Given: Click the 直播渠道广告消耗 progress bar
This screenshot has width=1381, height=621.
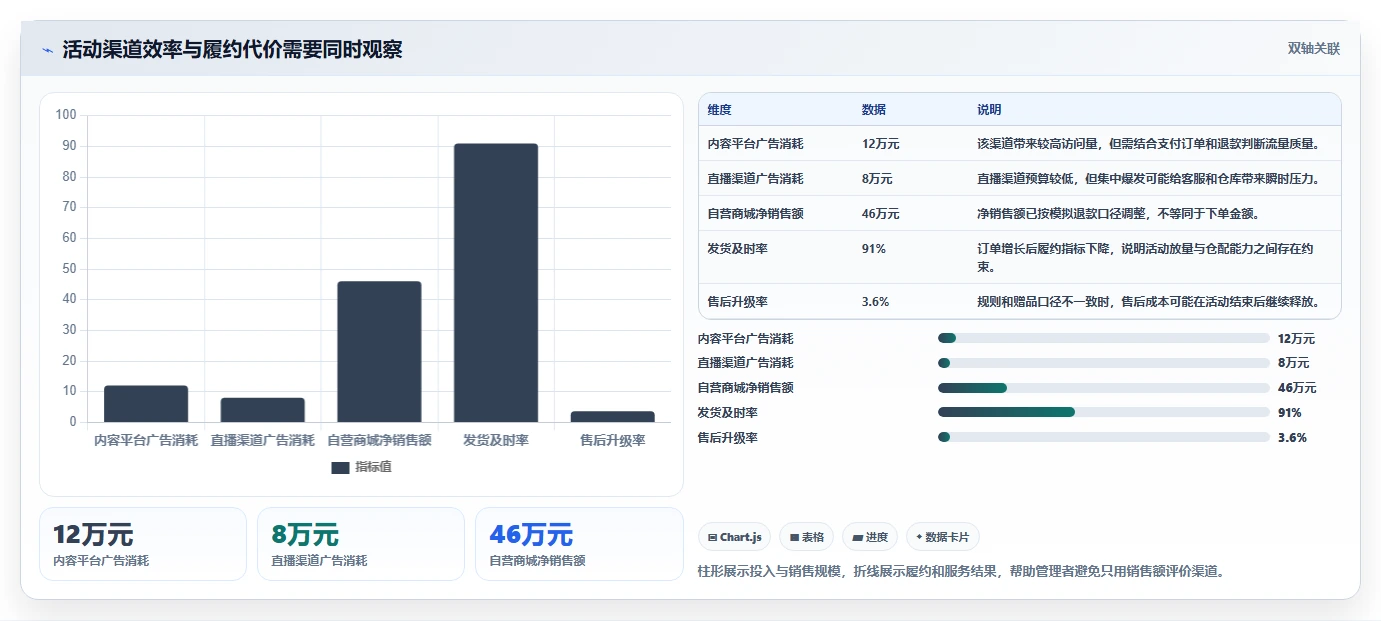Looking at the screenshot, I should 1104,363.
